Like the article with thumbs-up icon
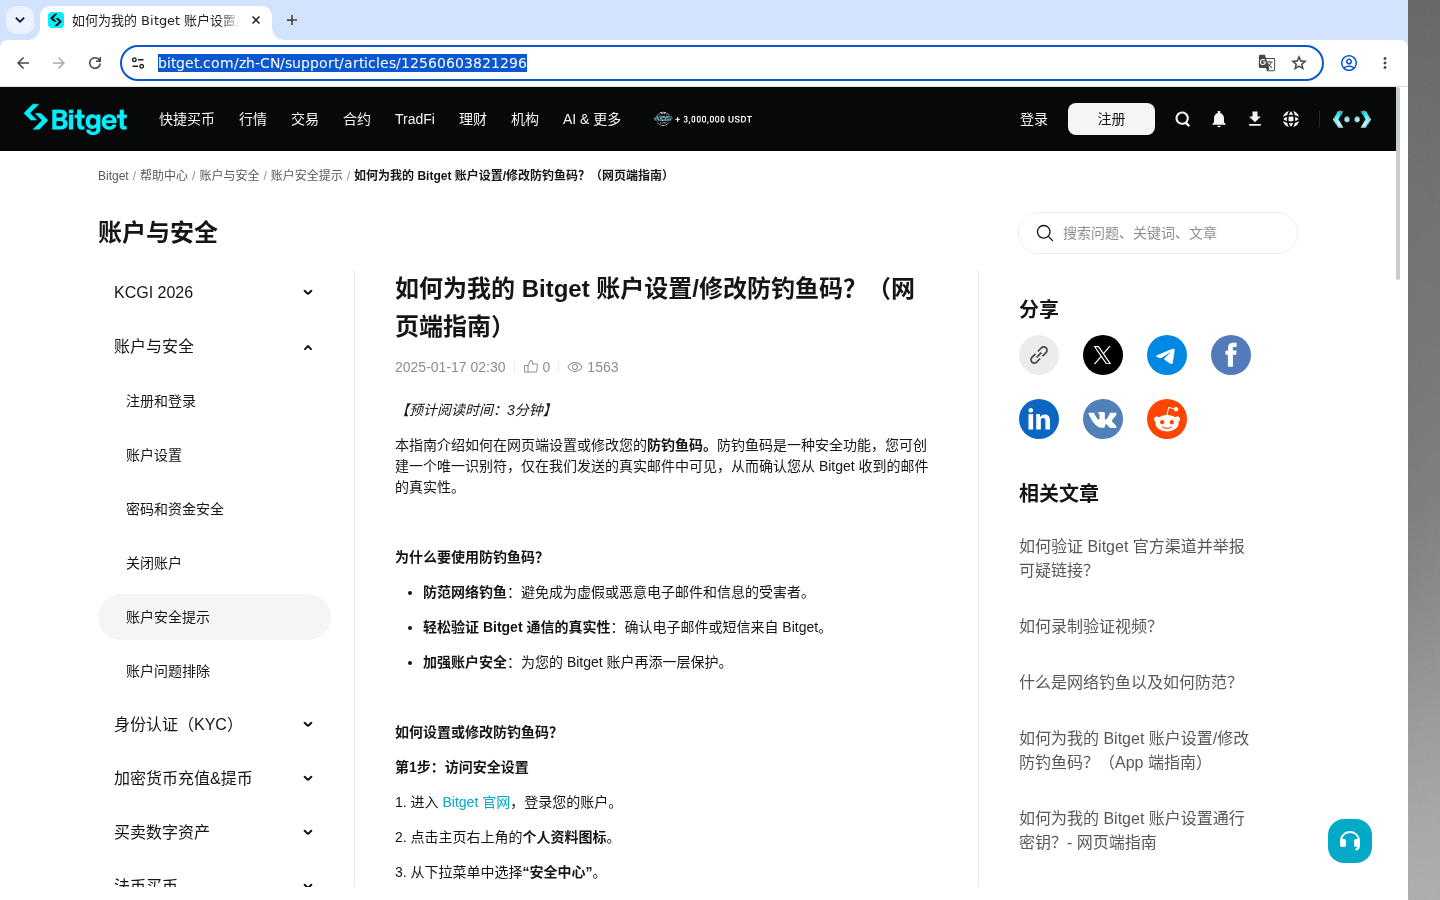1440x900 pixels. (x=531, y=367)
